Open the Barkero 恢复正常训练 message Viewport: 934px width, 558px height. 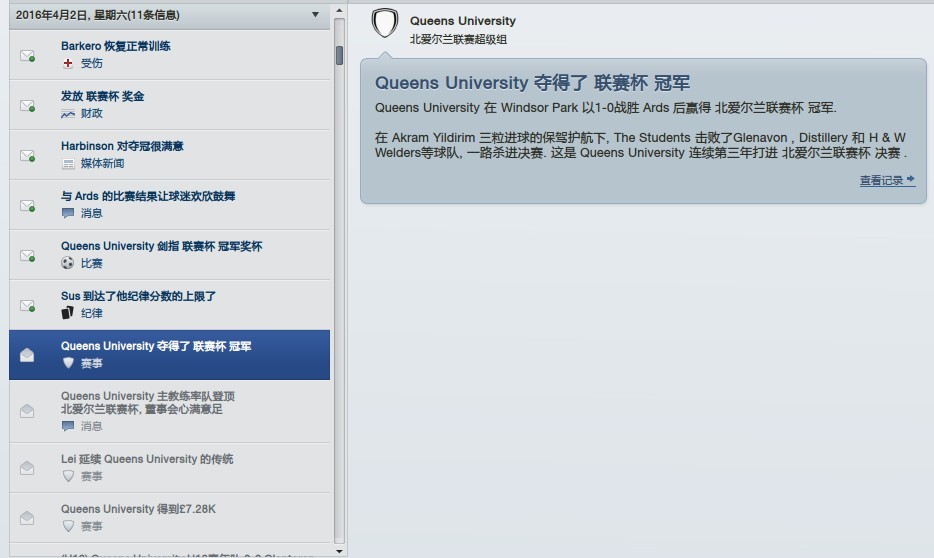pos(115,46)
